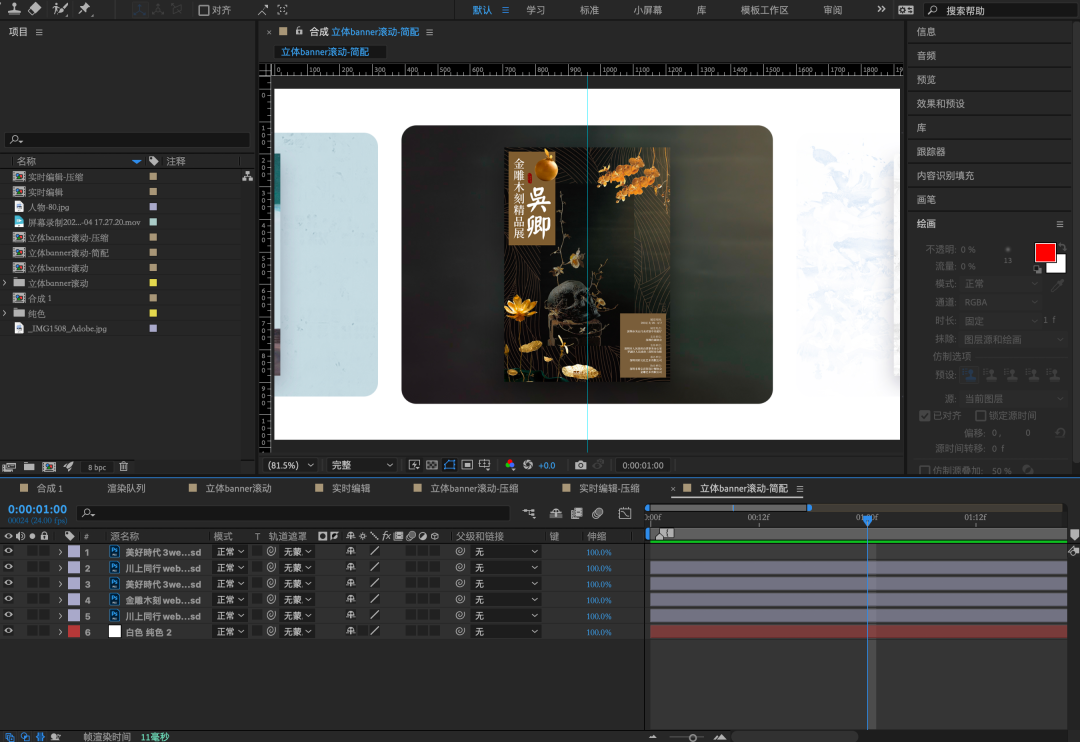The height and width of the screenshot is (742, 1080).
Task: Select 人物-80.jpg in the Project panel
Action: pos(49,207)
